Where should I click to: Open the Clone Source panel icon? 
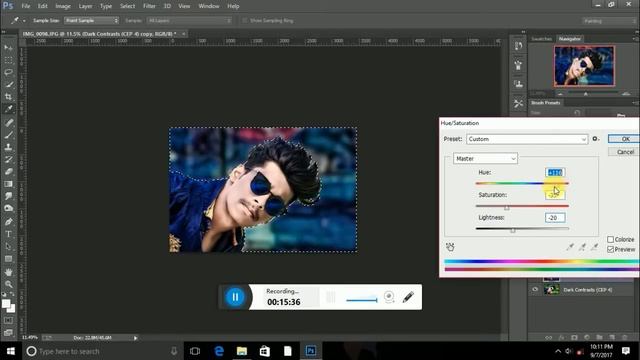518,84
